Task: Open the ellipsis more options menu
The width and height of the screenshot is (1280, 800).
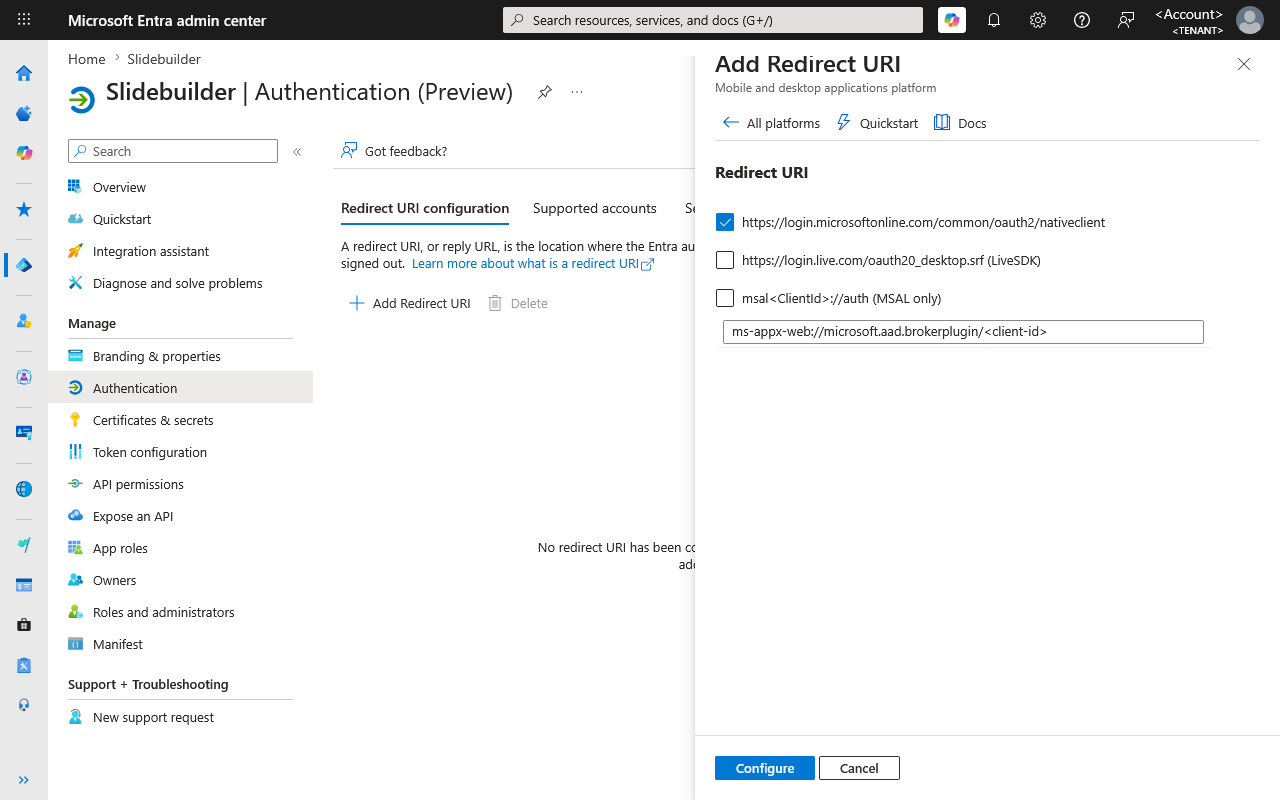Action: click(x=577, y=92)
